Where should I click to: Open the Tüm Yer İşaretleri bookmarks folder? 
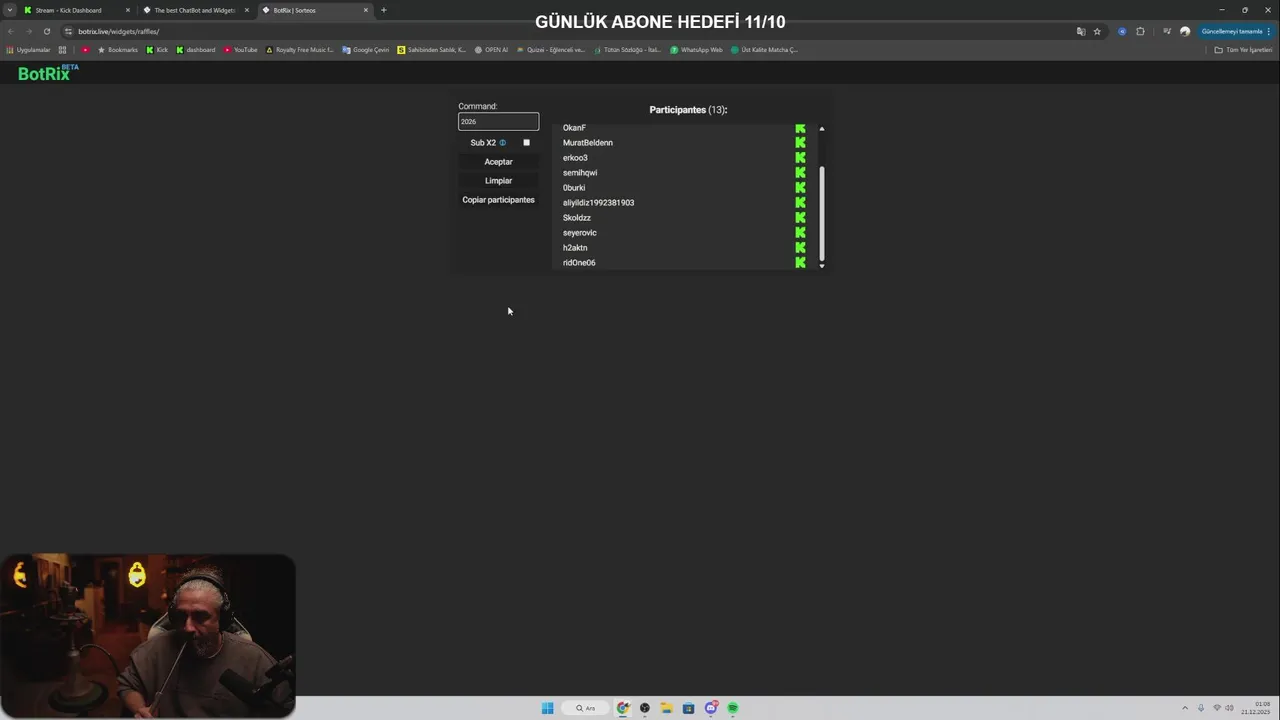pyautogui.click(x=1243, y=50)
